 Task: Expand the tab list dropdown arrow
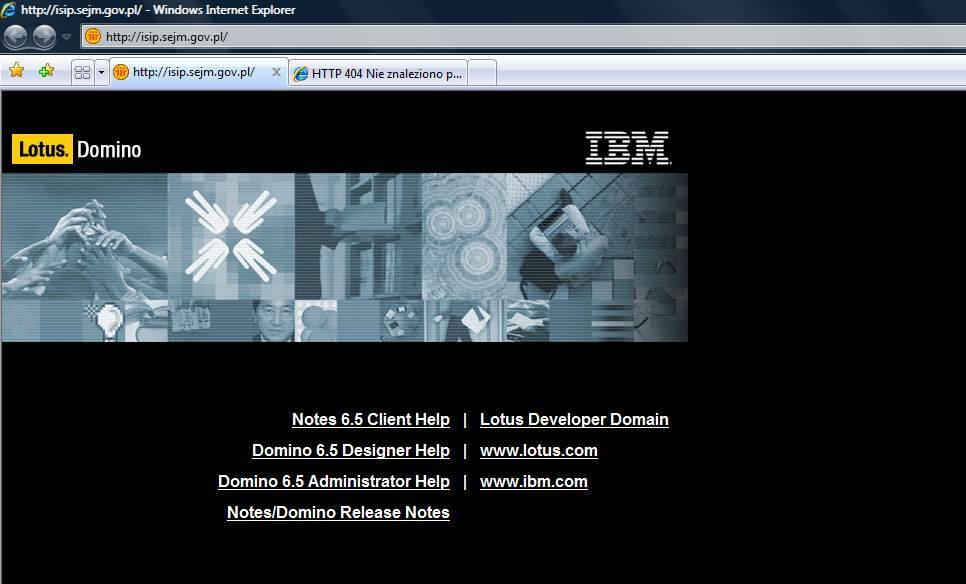click(x=101, y=73)
